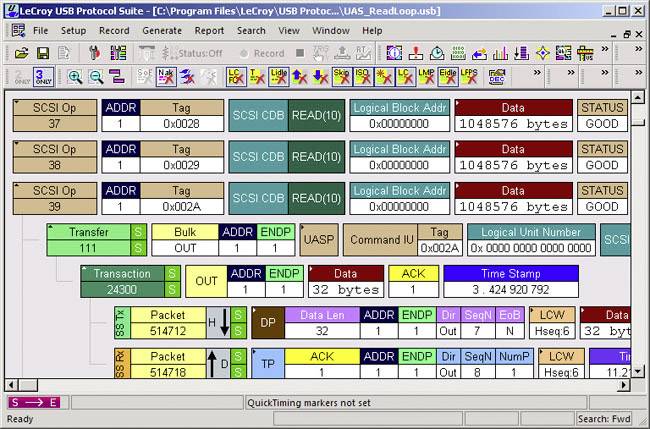Open the Report menu
Image resolution: width=650 pixels, height=429 pixels.
tap(210, 30)
